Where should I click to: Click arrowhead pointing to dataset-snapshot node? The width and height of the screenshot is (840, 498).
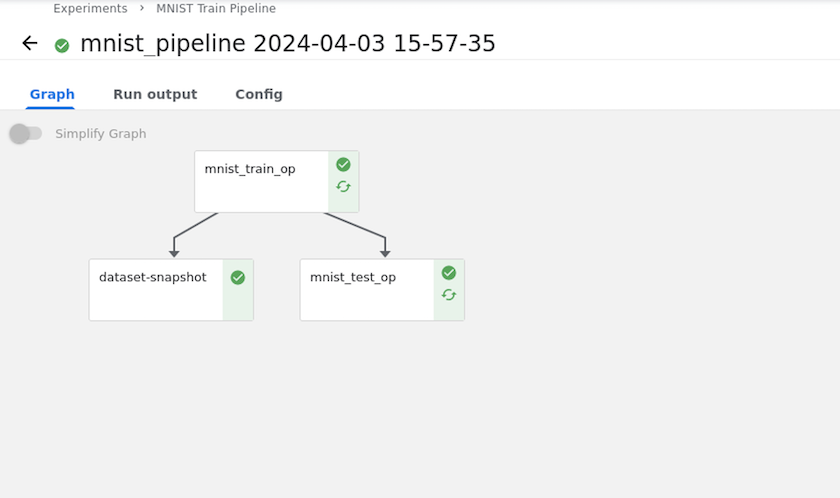click(x=174, y=254)
